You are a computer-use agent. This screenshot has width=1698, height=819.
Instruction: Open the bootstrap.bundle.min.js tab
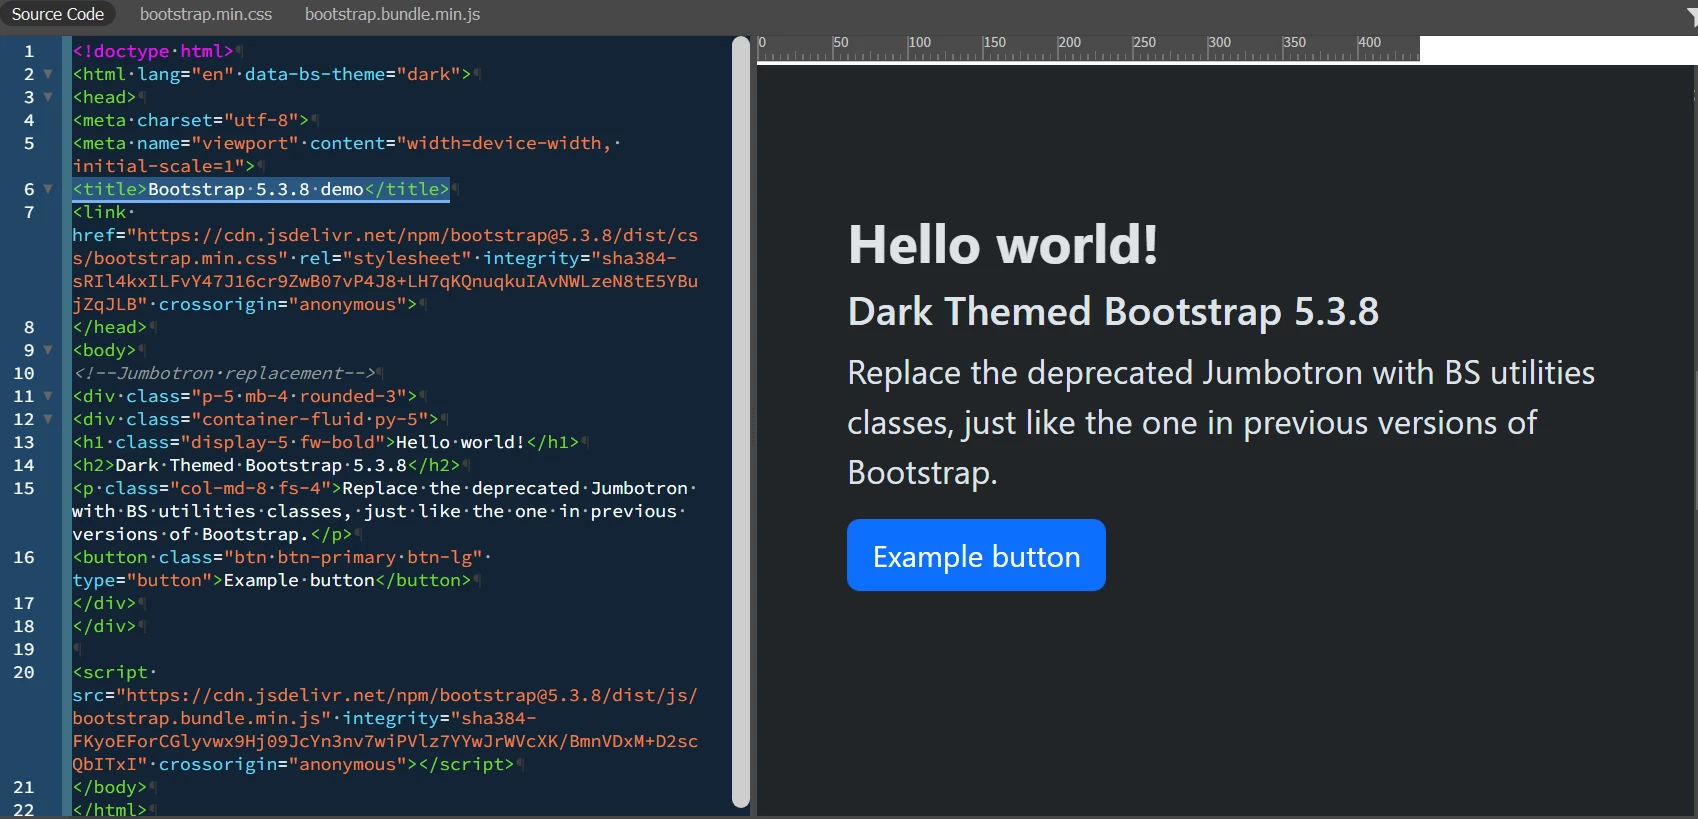392,14
